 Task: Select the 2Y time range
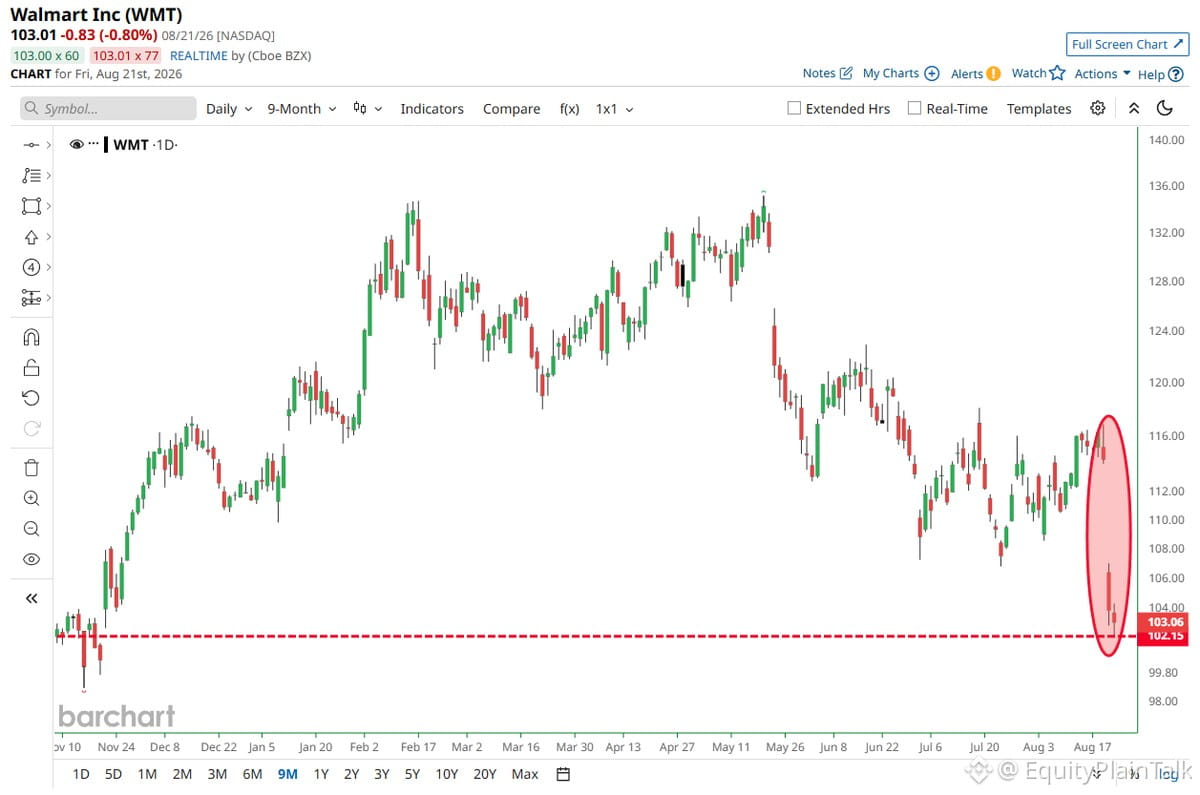pos(351,774)
